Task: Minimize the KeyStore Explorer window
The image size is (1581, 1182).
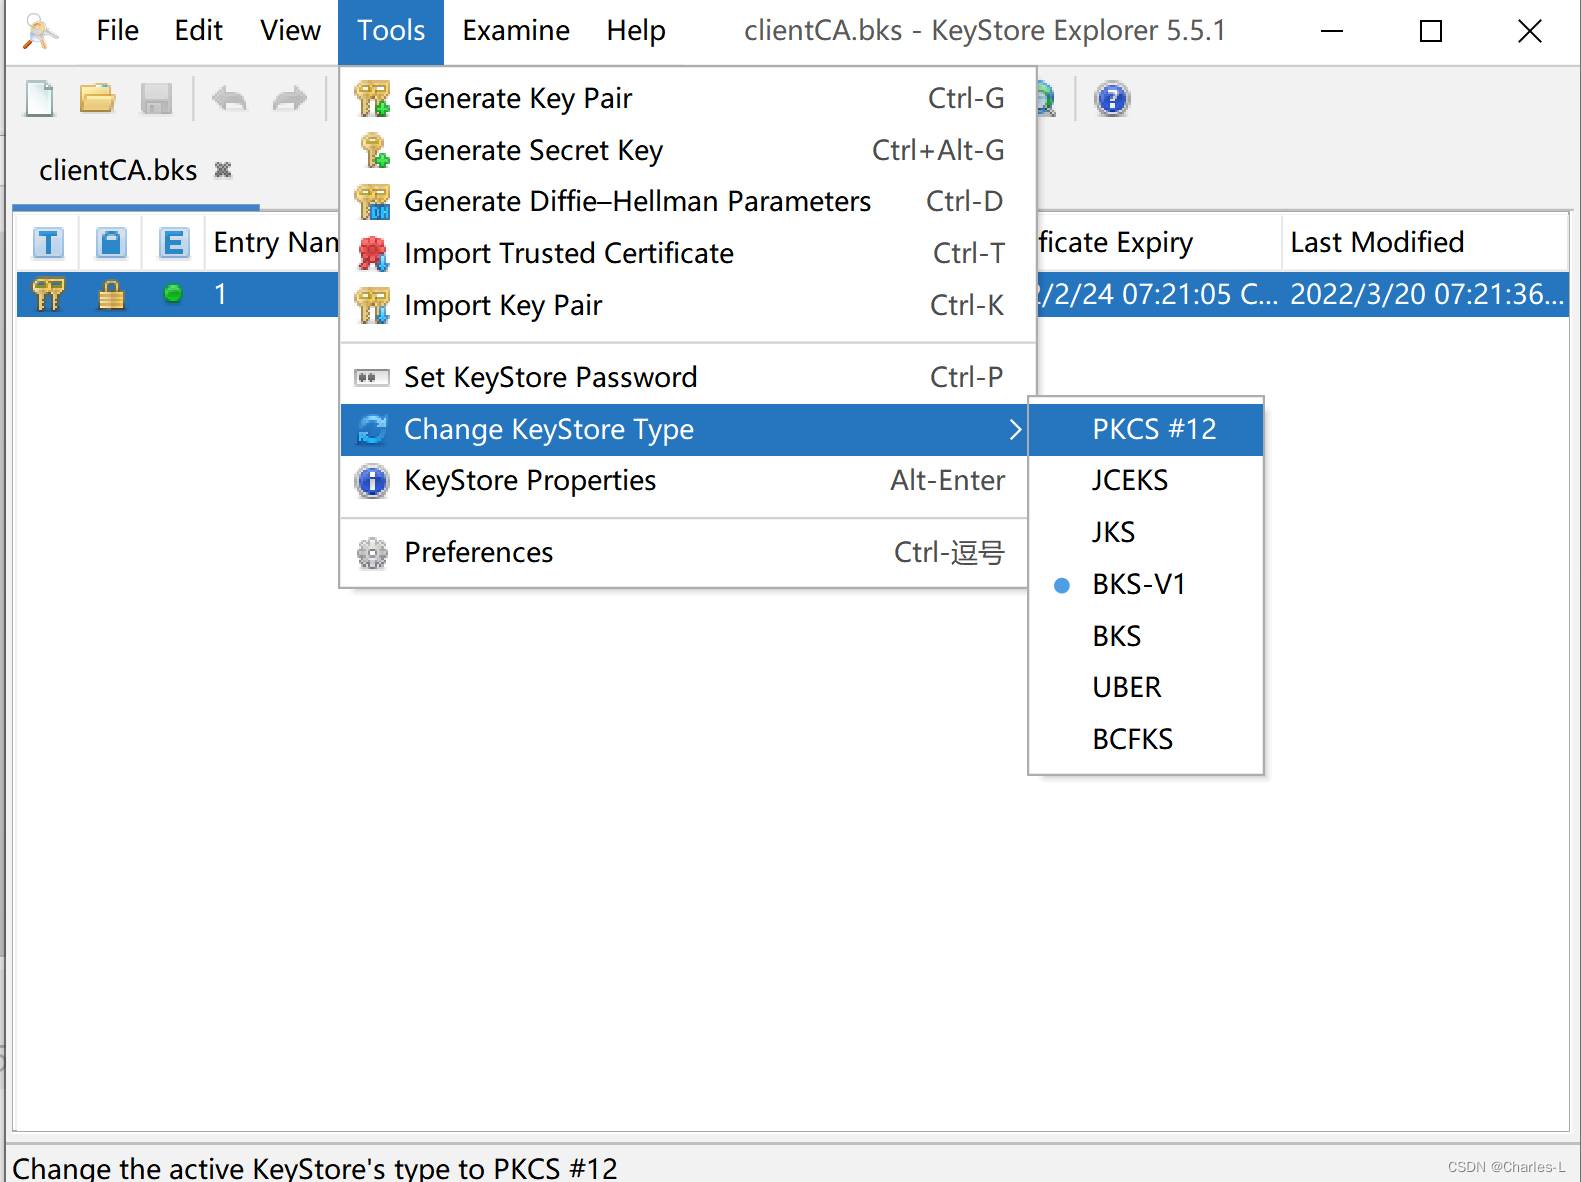Action: [1331, 31]
